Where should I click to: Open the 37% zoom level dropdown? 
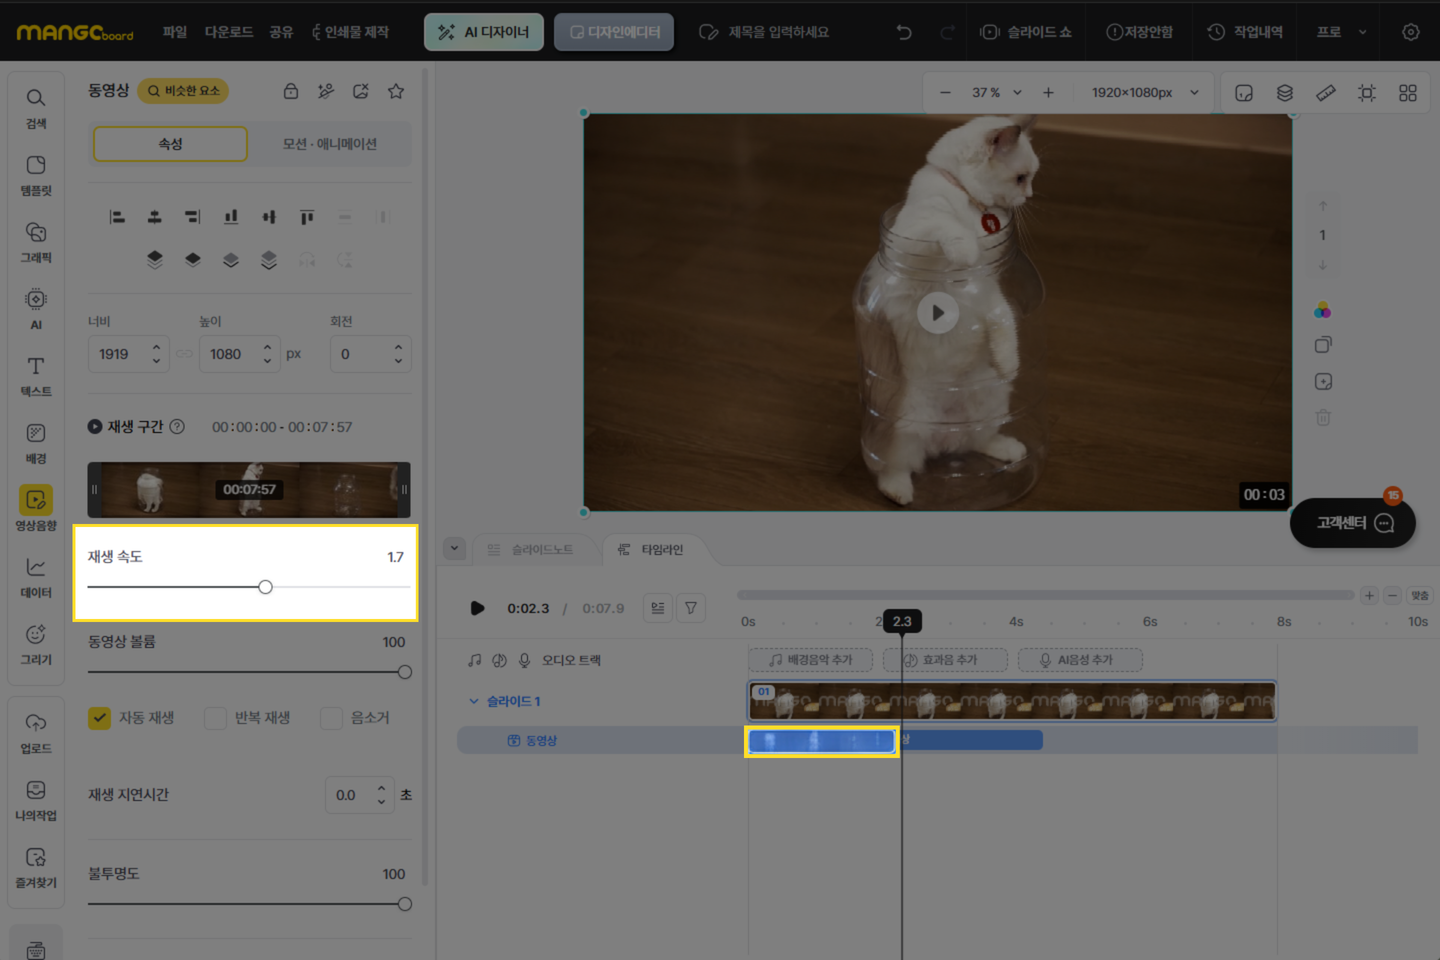point(997,93)
